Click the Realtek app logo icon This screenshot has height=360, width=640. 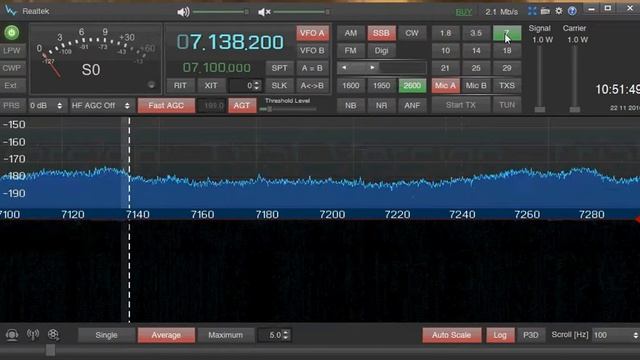11,11
